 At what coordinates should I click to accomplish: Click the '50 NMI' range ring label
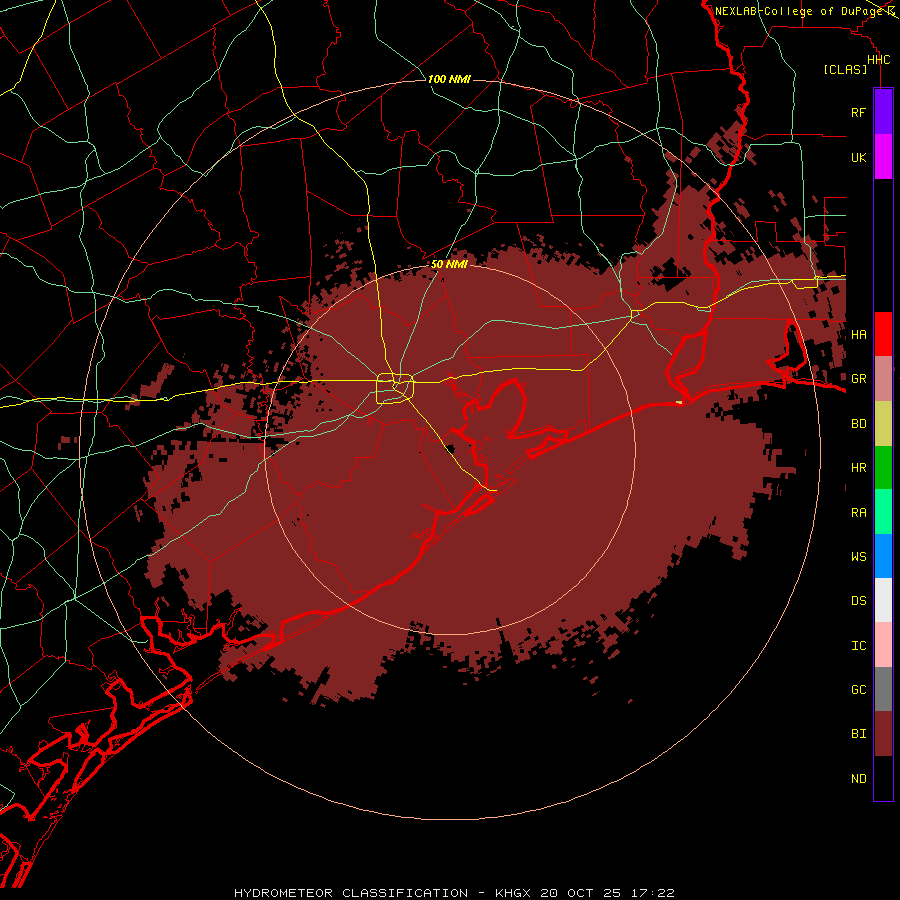point(449,264)
